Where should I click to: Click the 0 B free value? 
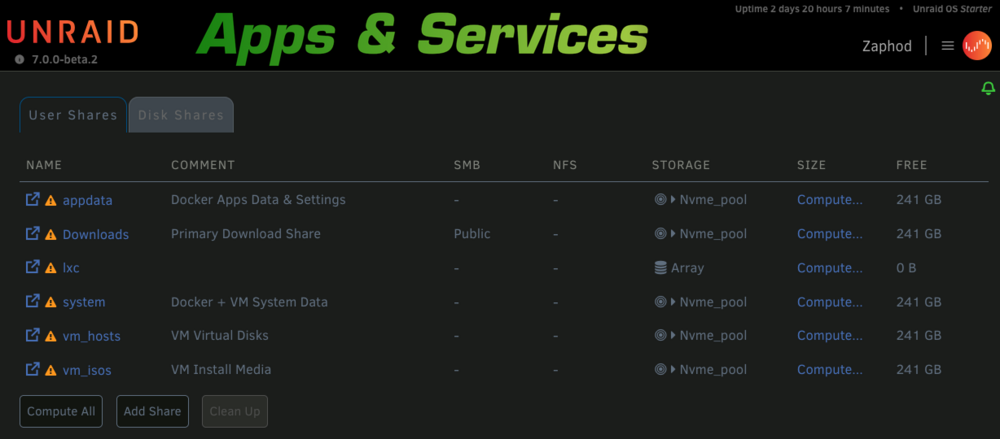(x=906, y=268)
